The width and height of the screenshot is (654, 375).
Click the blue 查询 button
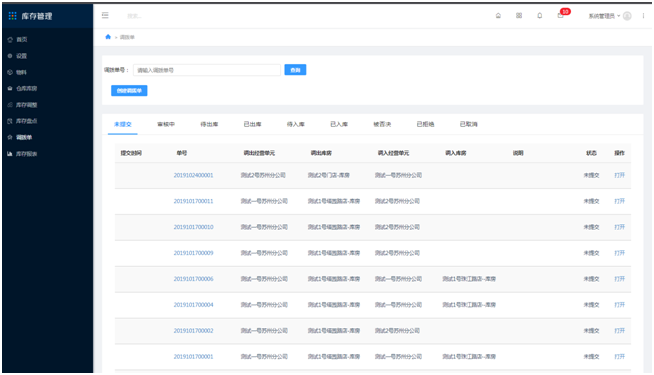(x=295, y=70)
